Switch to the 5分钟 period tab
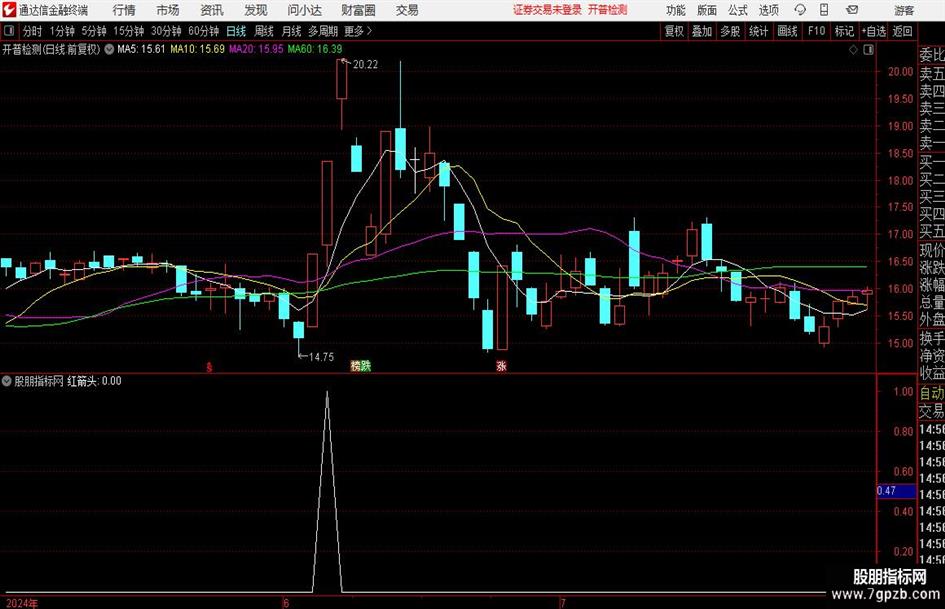 pyautogui.click(x=94, y=31)
